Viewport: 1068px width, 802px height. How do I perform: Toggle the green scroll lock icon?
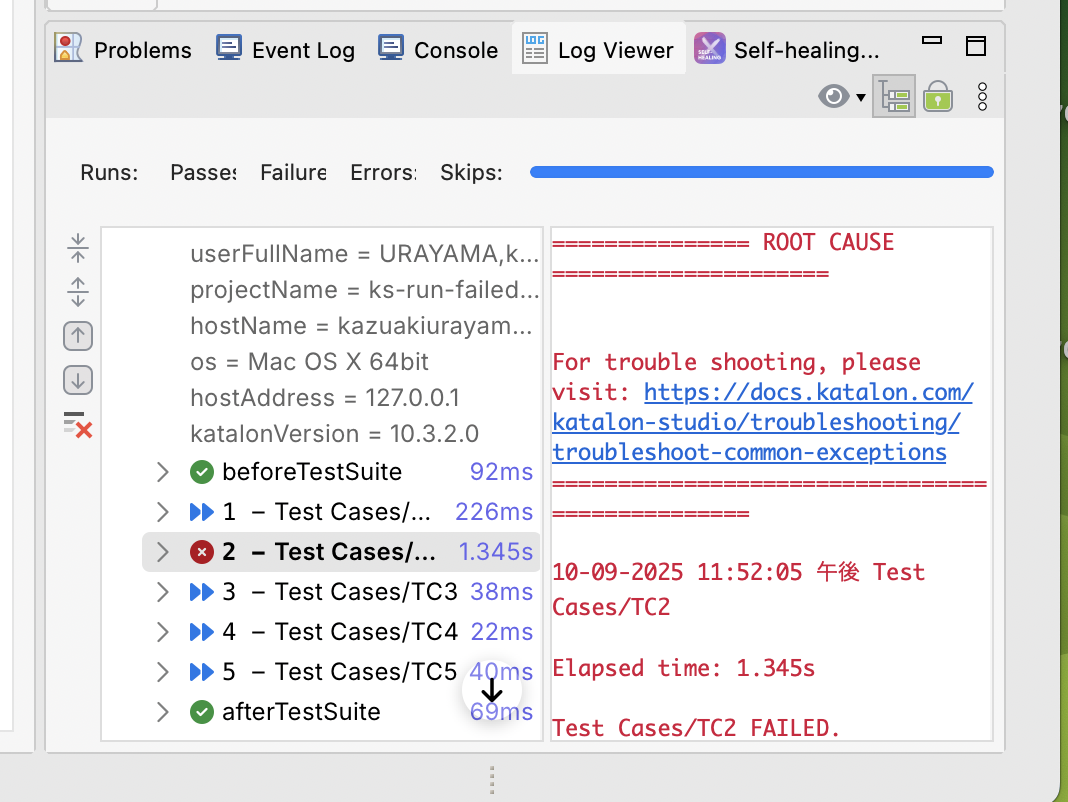937,97
